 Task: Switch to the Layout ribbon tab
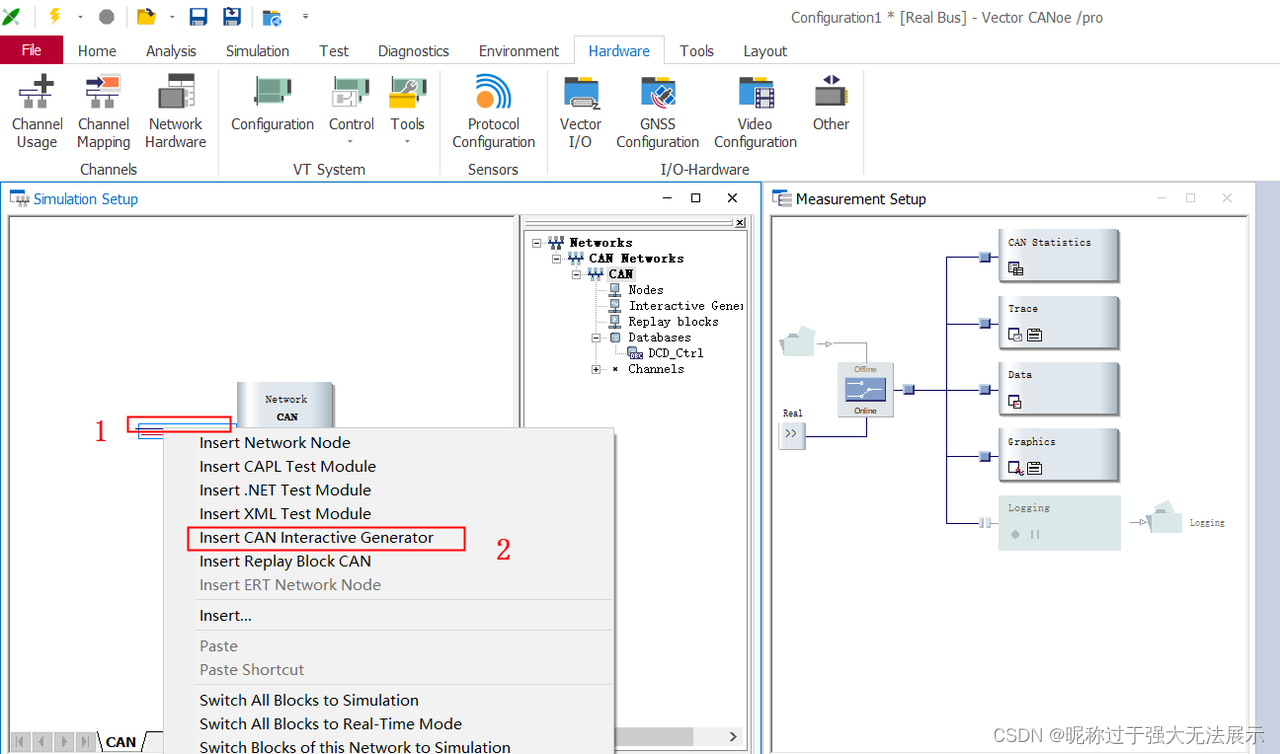(x=765, y=51)
